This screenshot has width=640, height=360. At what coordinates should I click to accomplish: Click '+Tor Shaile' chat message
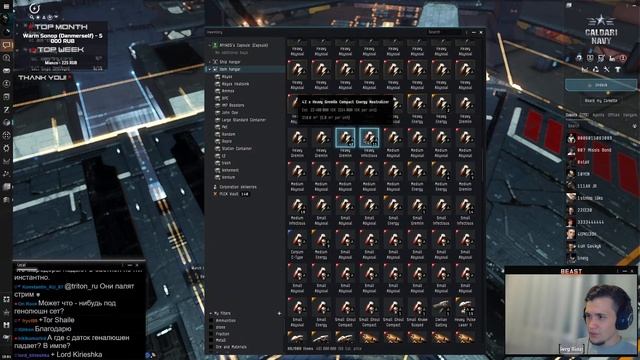(x=57, y=320)
